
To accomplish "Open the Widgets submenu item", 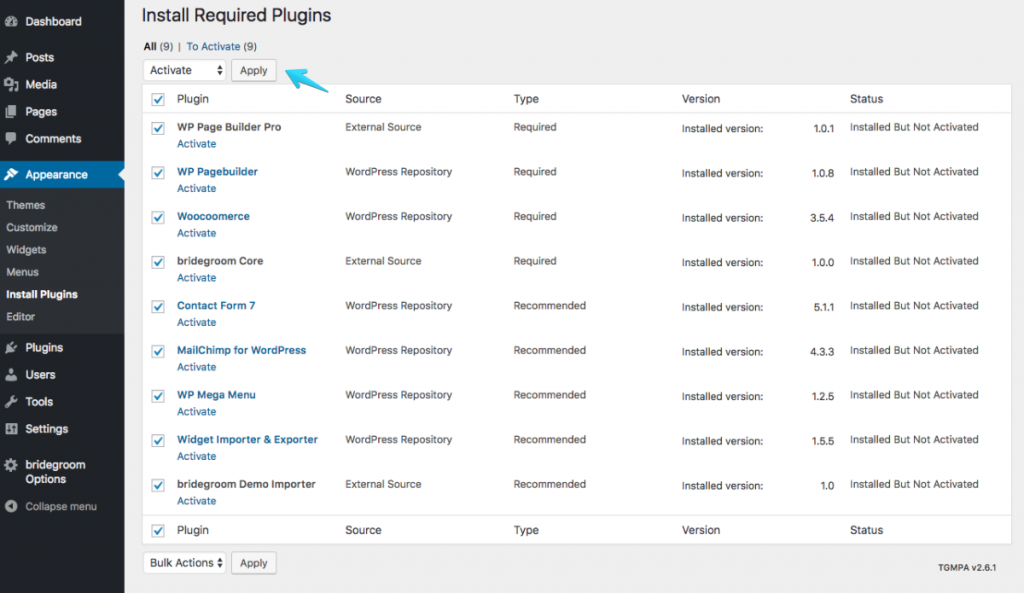I will [x=26, y=249].
